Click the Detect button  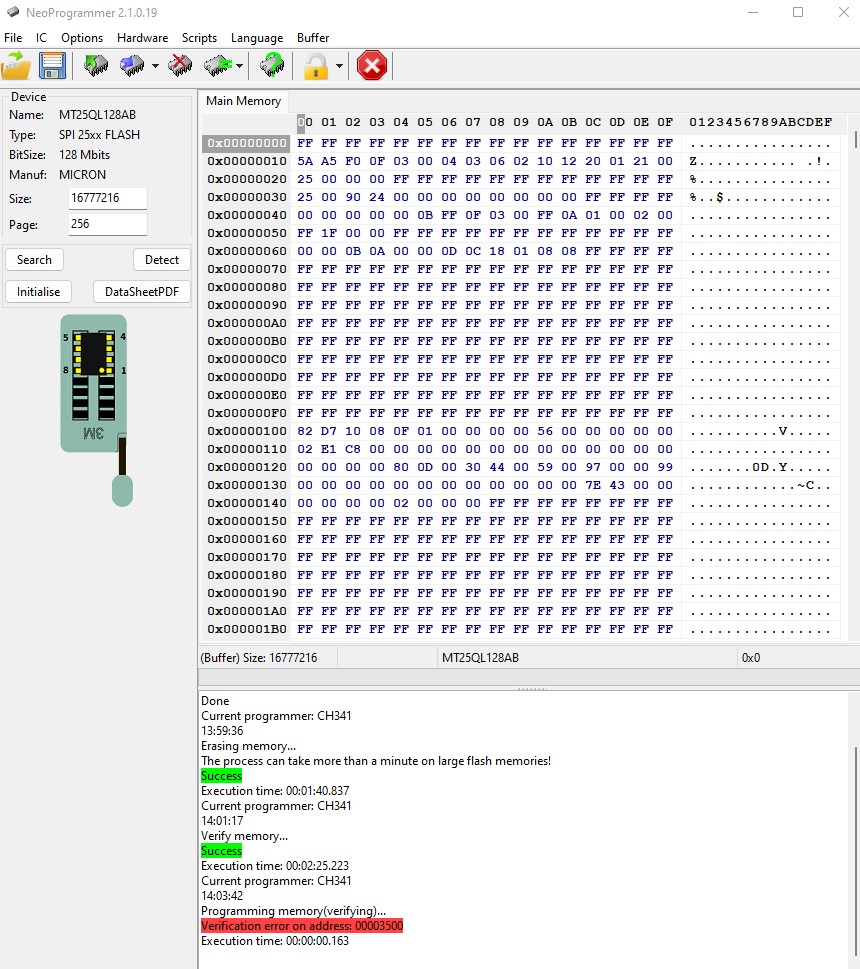point(161,260)
